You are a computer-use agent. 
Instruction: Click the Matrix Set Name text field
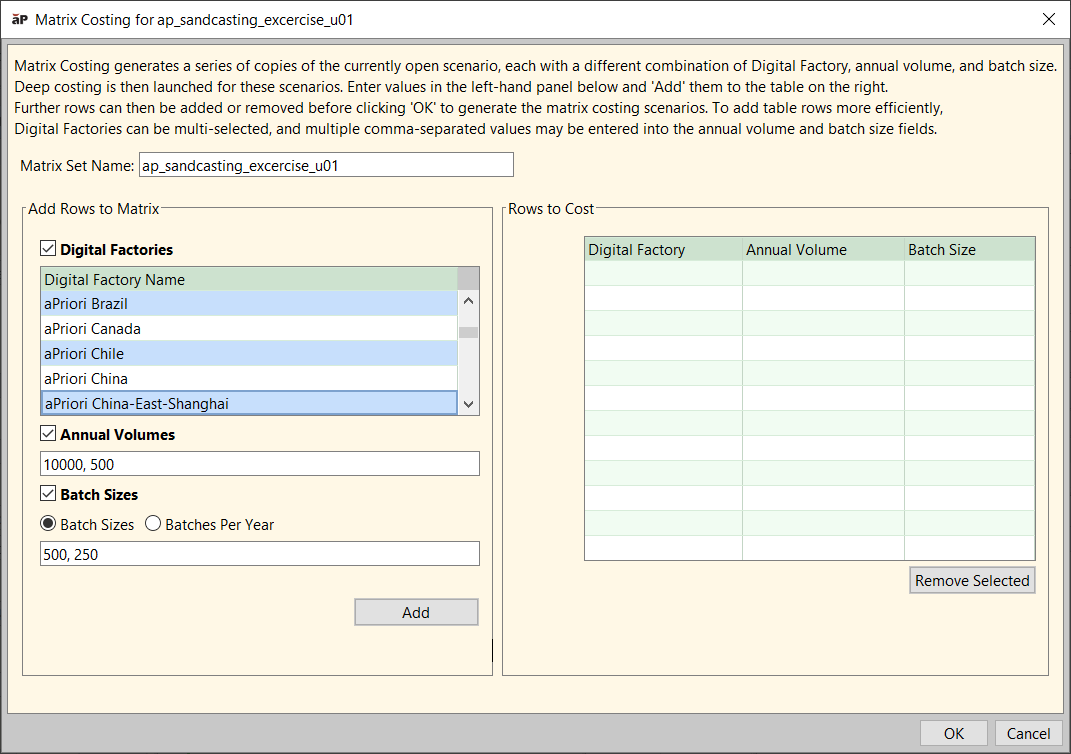325,165
